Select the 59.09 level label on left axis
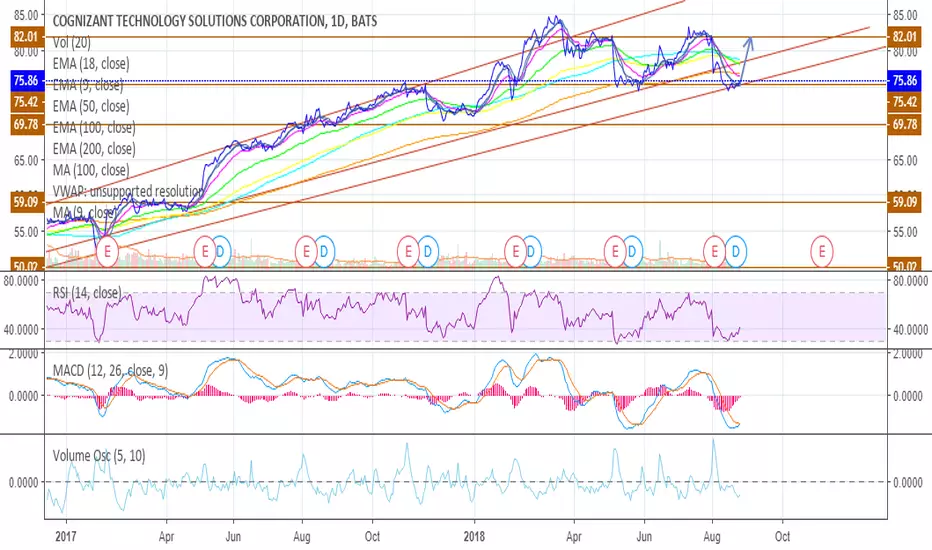The width and height of the screenshot is (932, 550). pyautogui.click(x=26, y=202)
